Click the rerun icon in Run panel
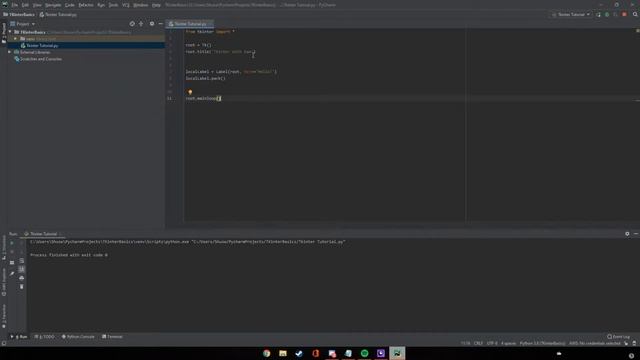Image resolution: width=640 pixels, height=360 pixels. tap(12, 243)
